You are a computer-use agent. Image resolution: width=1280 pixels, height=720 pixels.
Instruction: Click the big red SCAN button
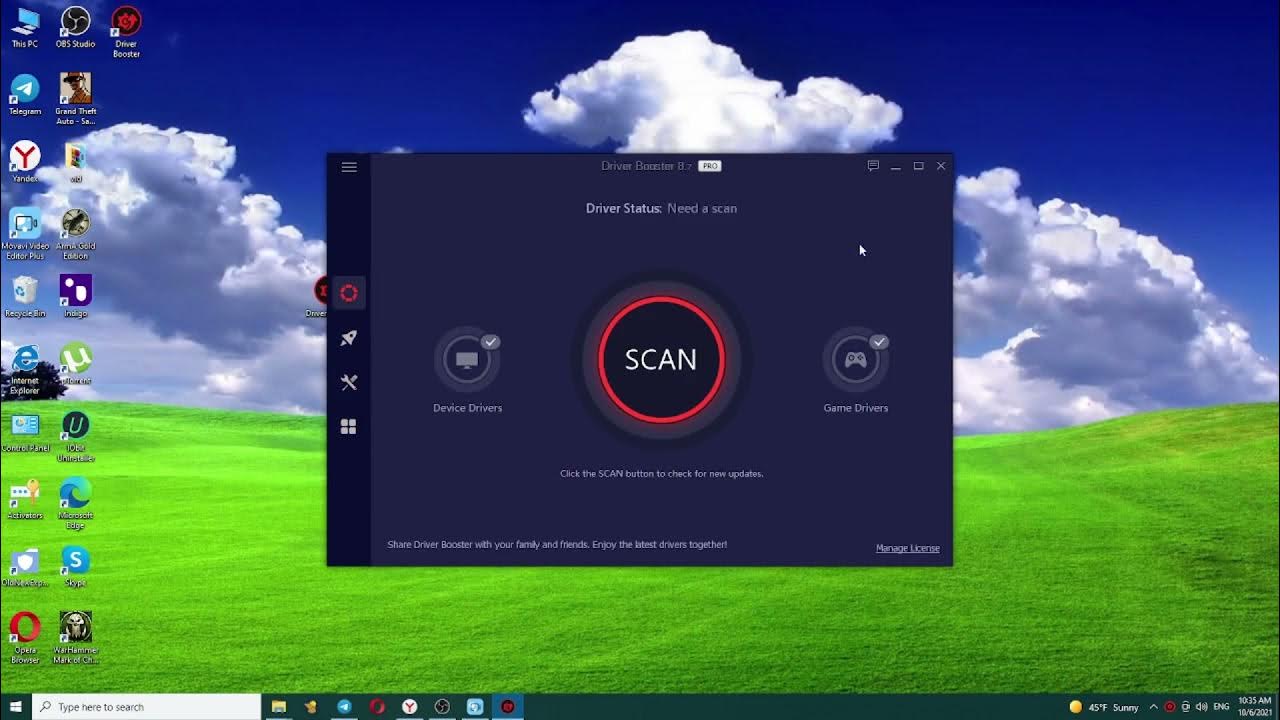pyautogui.click(x=661, y=360)
